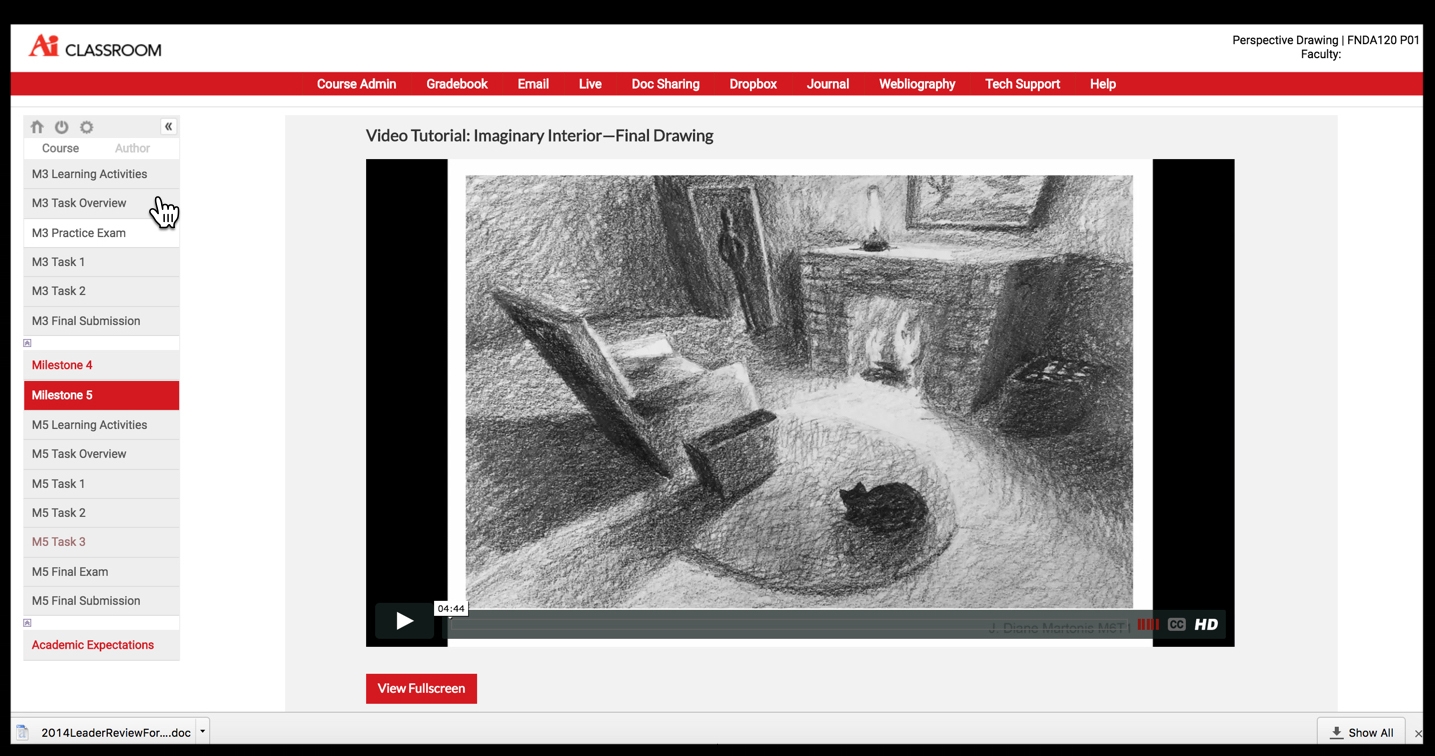Adjust video volume bars
The image size is (1435, 756).
[x=1148, y=624]
